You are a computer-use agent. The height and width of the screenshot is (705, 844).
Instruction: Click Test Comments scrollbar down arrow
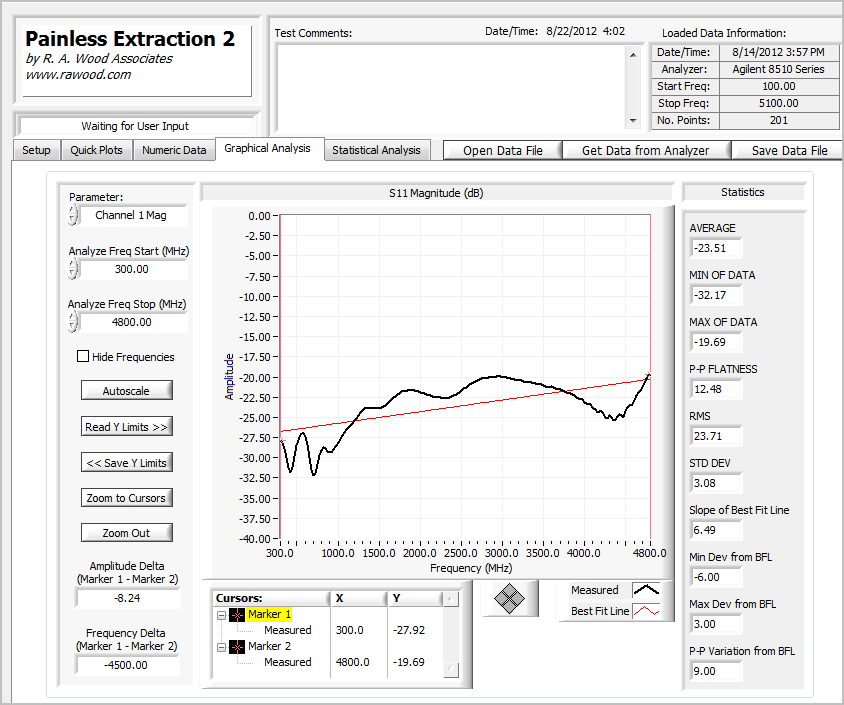pos(633,121)
